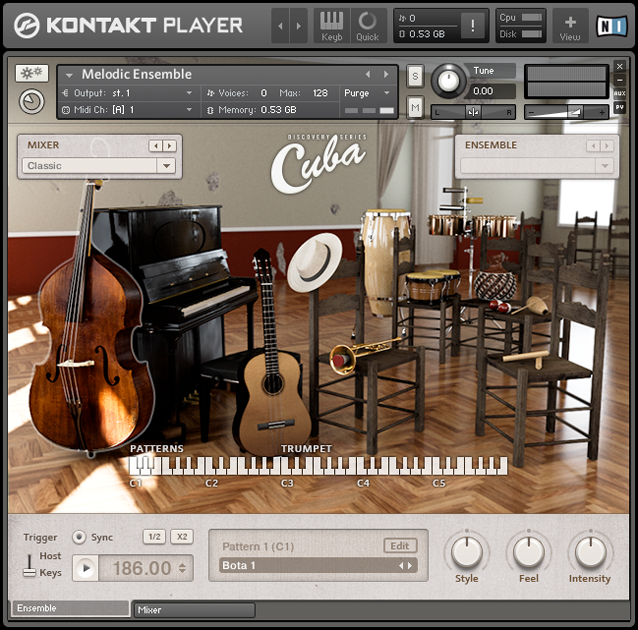Click the volume slider
The image size is (638, 630).
566,112
